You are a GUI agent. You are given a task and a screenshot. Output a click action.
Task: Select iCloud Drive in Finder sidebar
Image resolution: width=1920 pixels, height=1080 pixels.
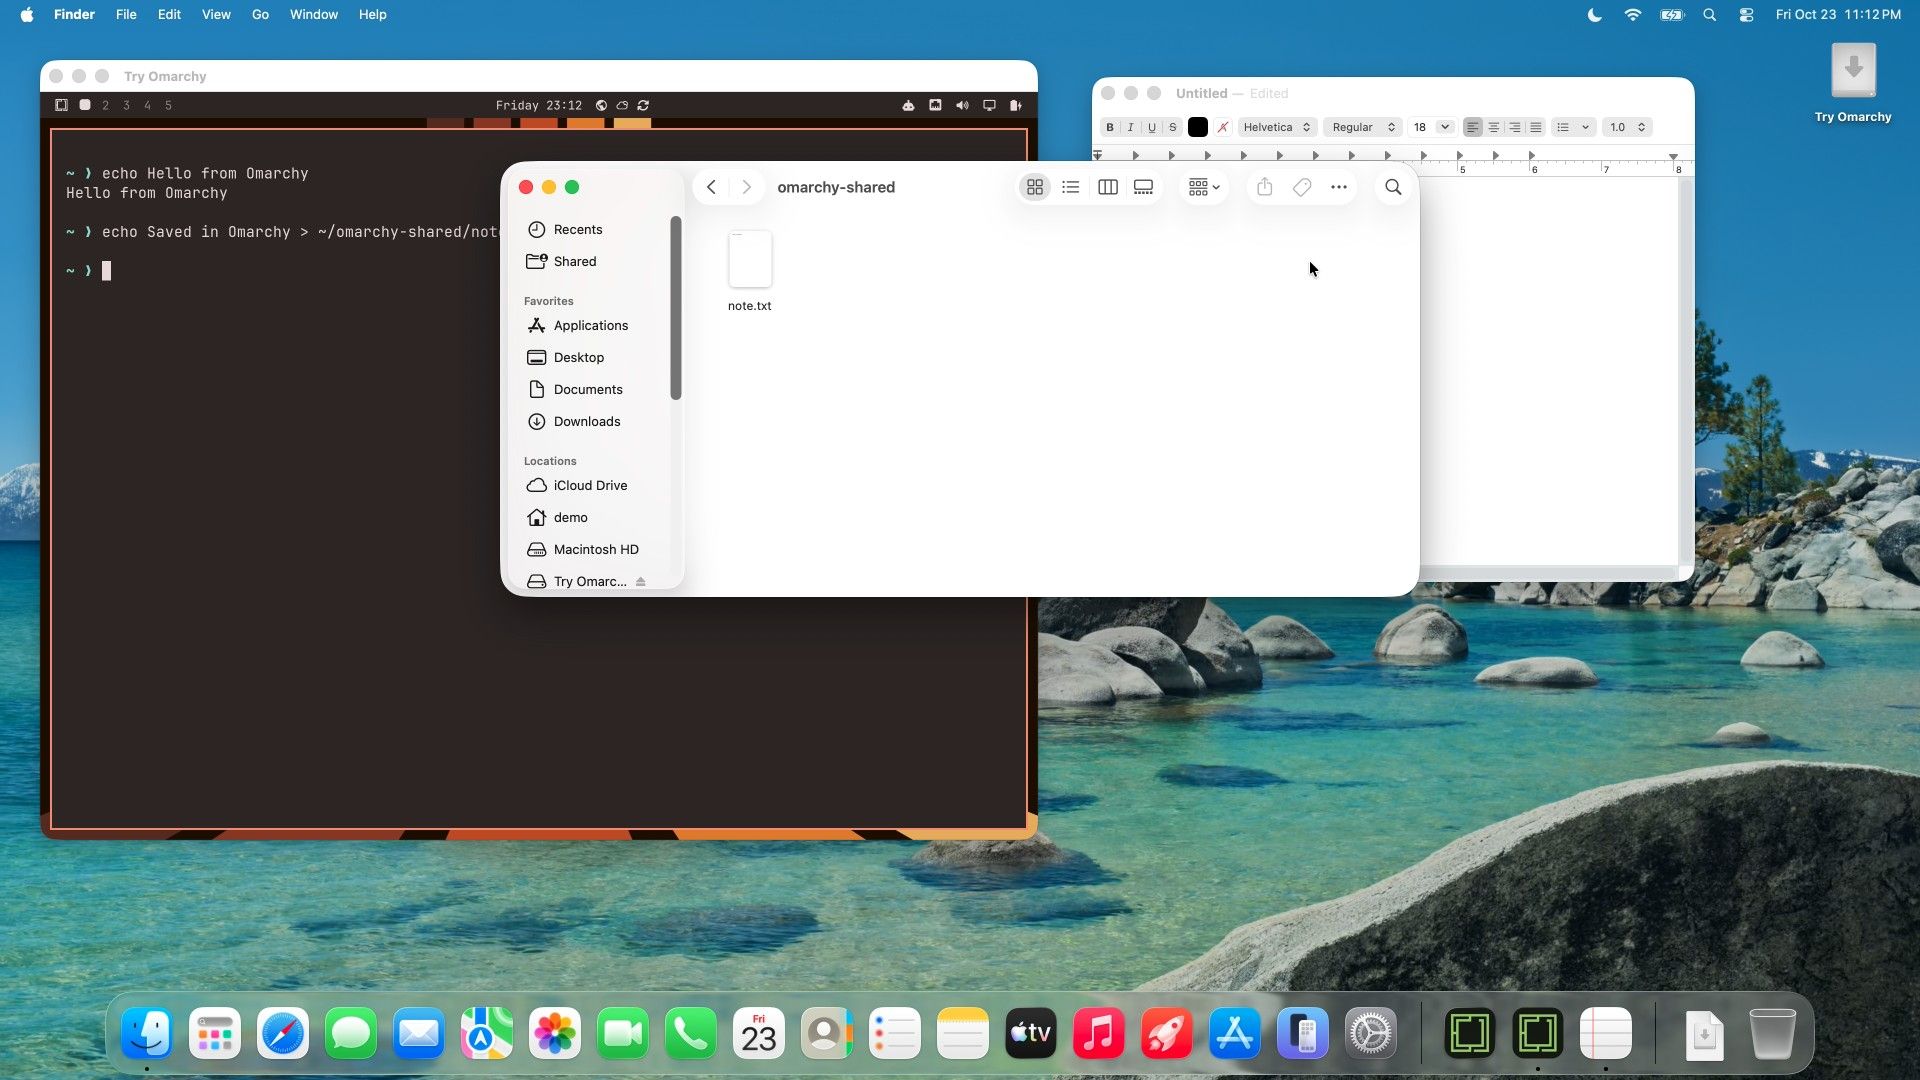tap(590, 485)
